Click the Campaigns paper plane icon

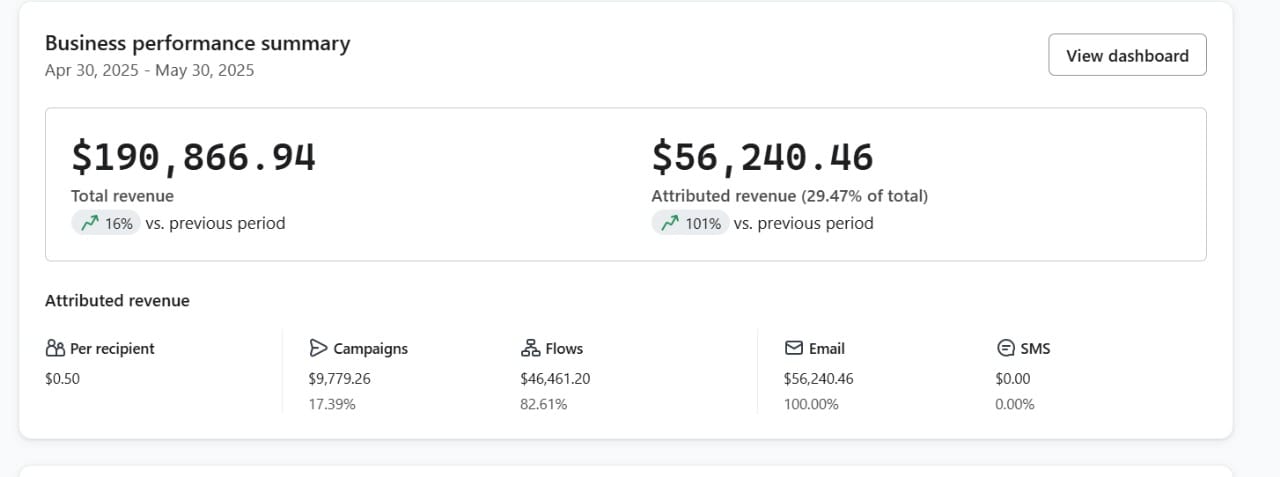(x=318, y=348)
